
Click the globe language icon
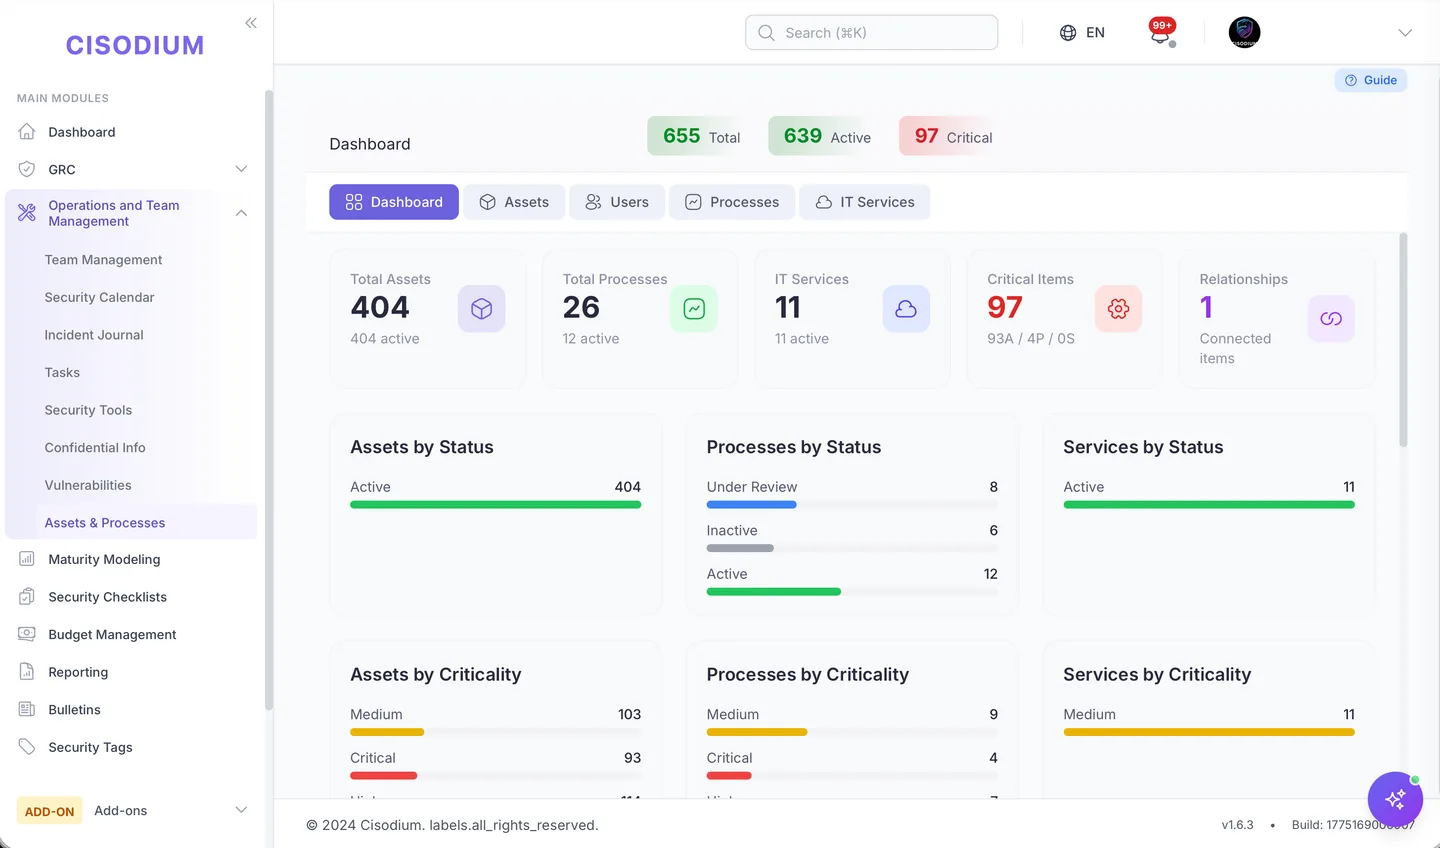(x=1068, y=33)
